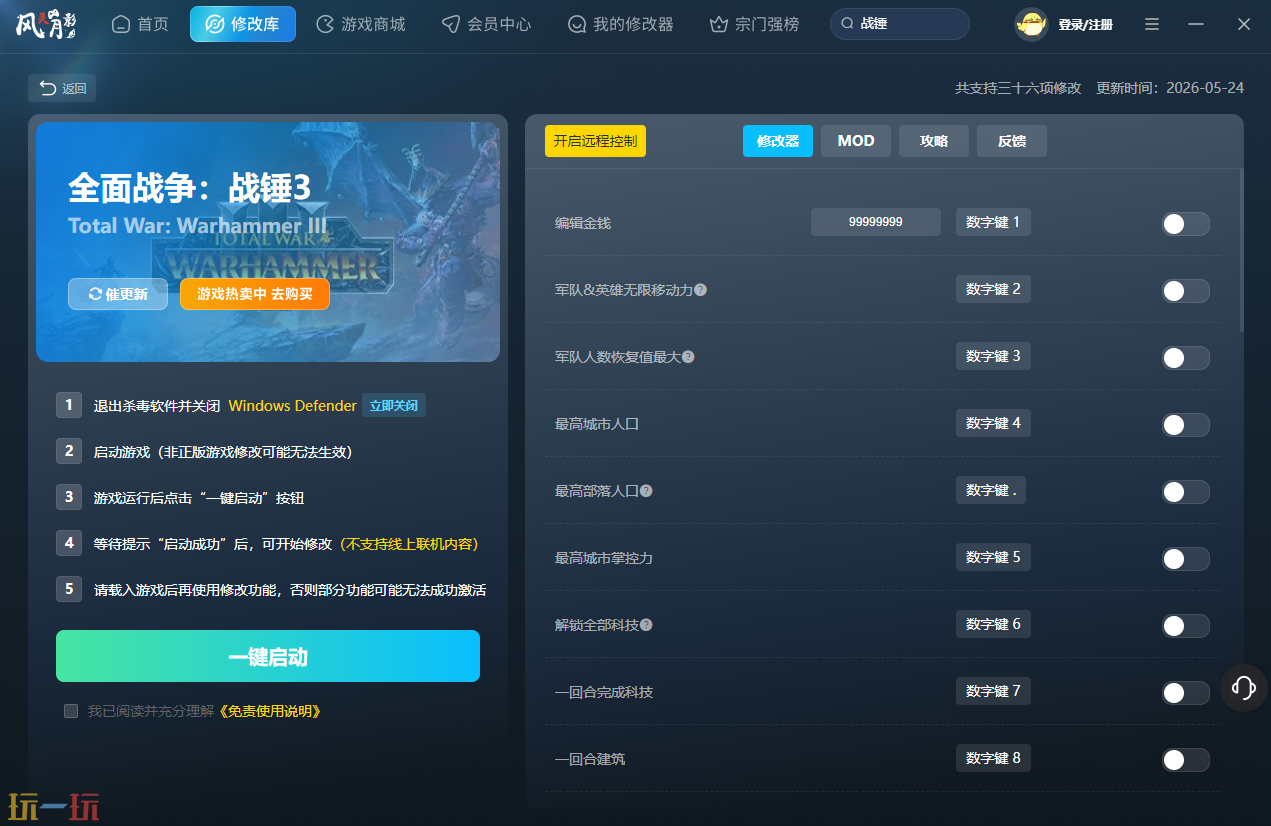This screenshot has height=826, width=1271.
Task: Click the 一键启动 launch button
Action: click(x=268, y=656)
